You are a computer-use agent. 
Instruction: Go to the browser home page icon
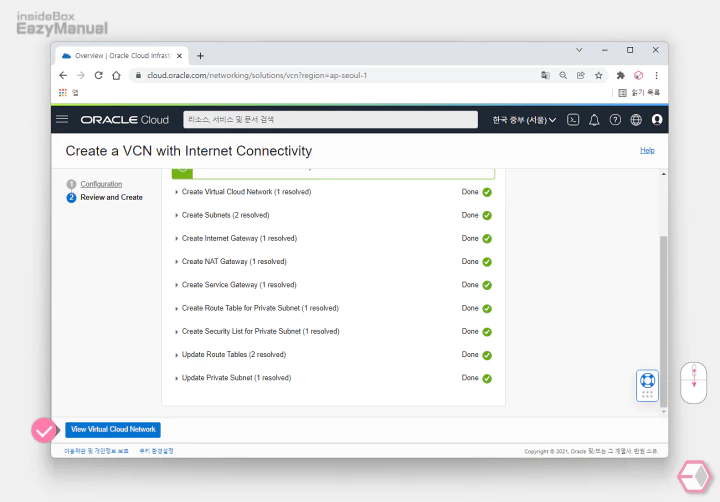[116, 75]
